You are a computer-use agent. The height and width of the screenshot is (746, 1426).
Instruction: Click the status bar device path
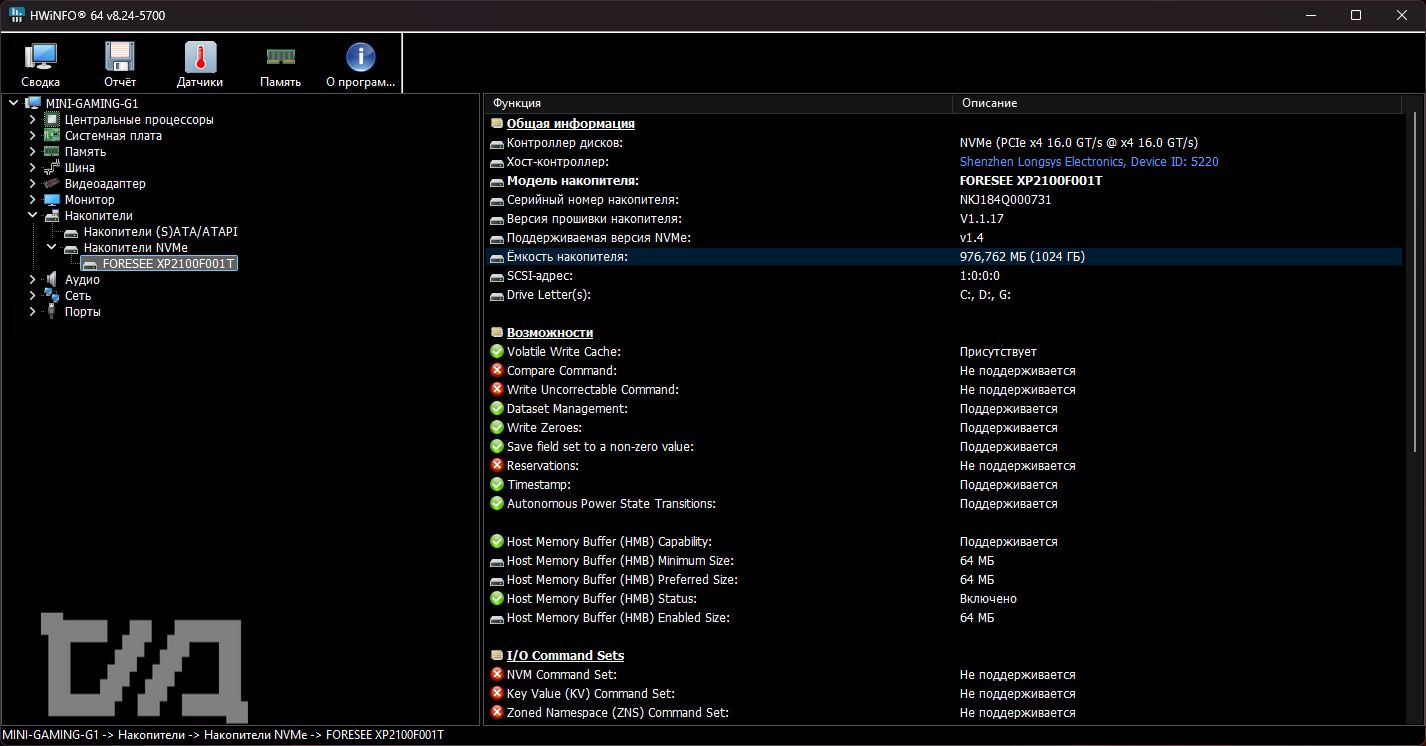223,735
